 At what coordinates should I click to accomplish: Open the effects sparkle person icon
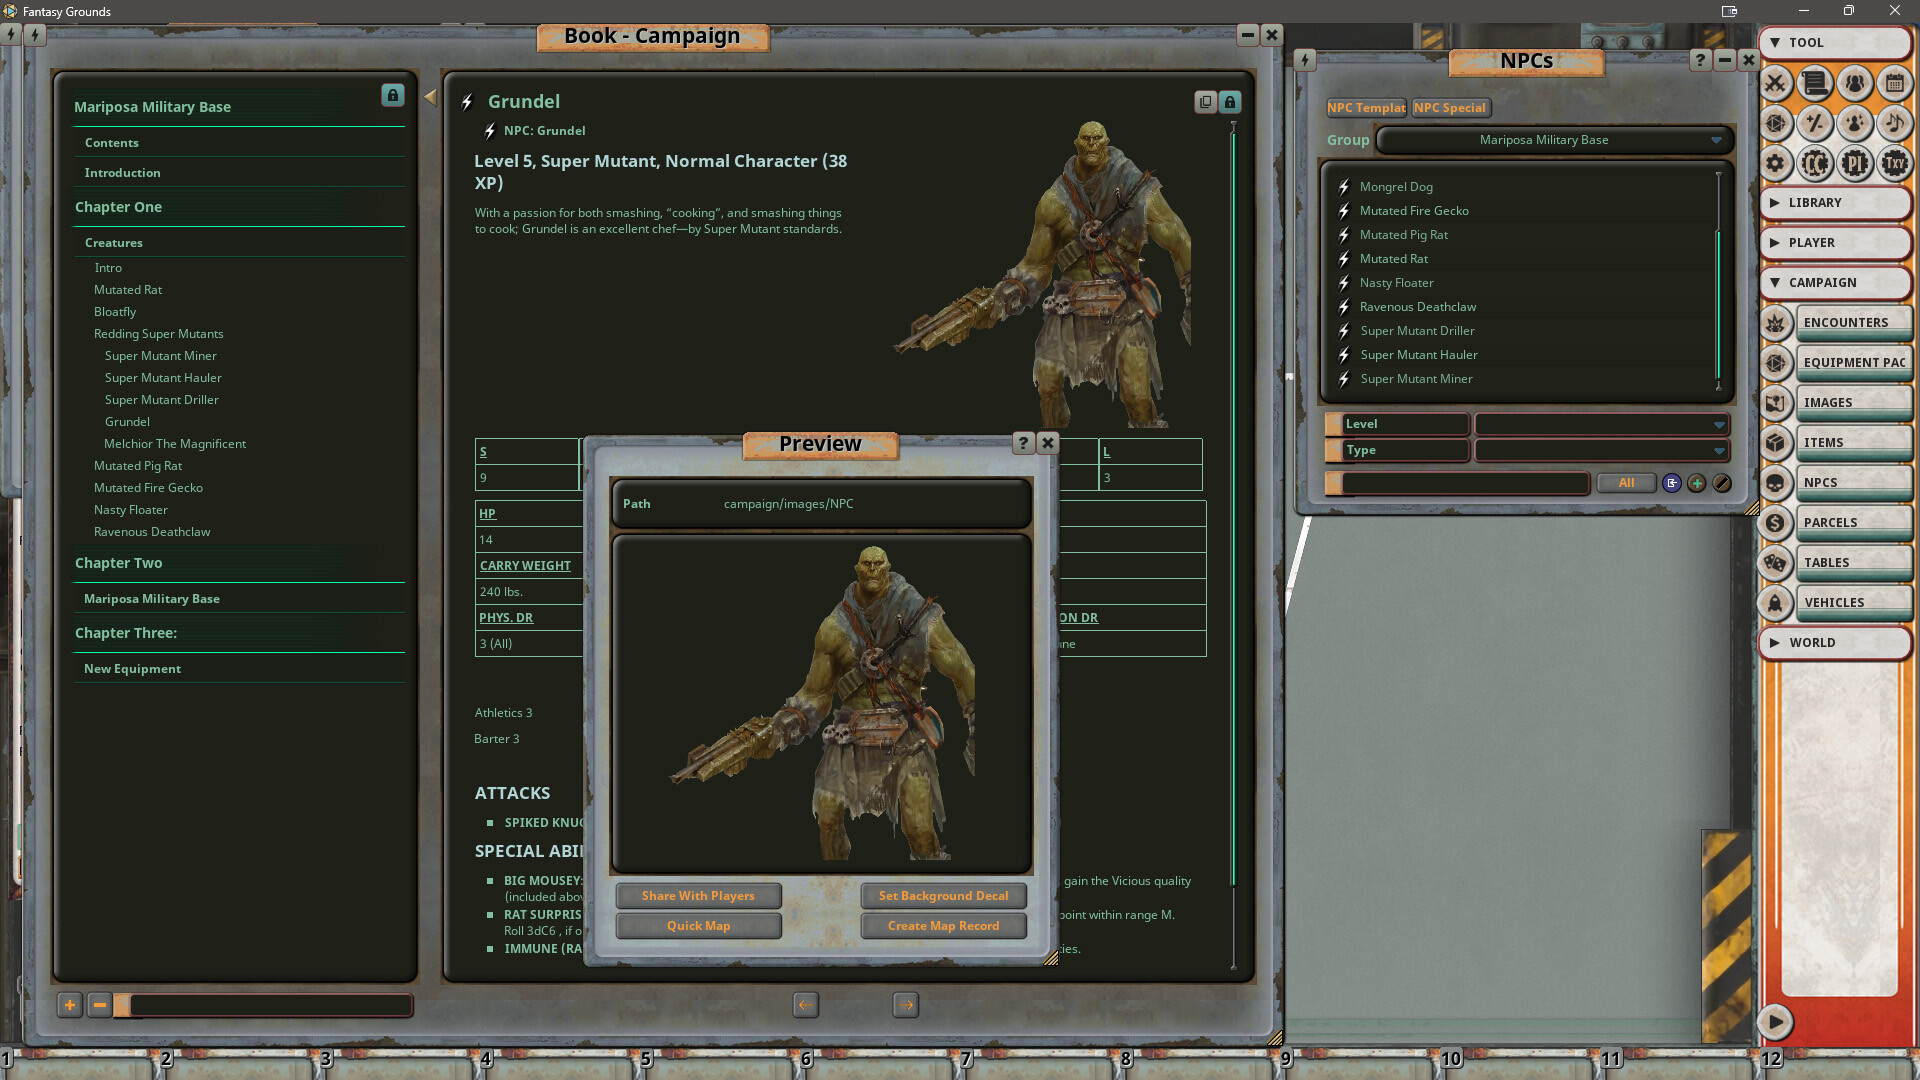1855,123
